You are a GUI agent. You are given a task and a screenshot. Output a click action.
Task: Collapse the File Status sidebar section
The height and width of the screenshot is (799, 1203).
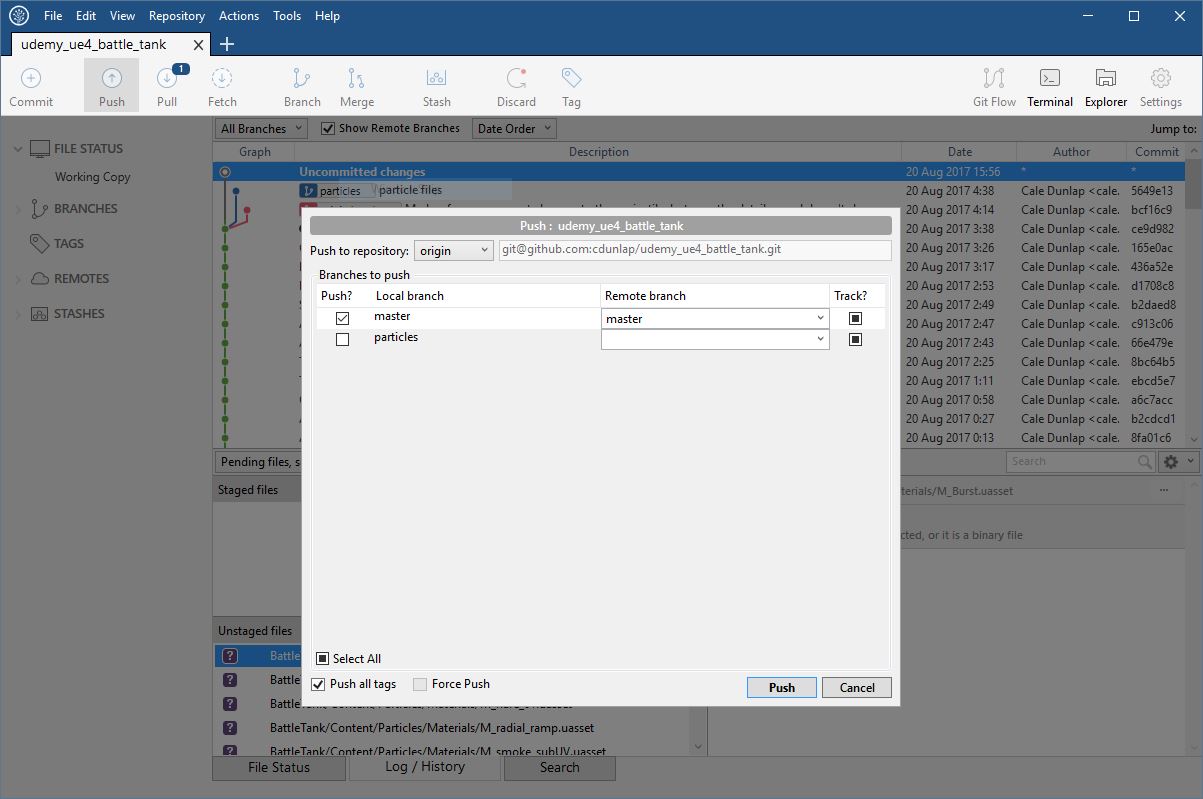[17, 149]
